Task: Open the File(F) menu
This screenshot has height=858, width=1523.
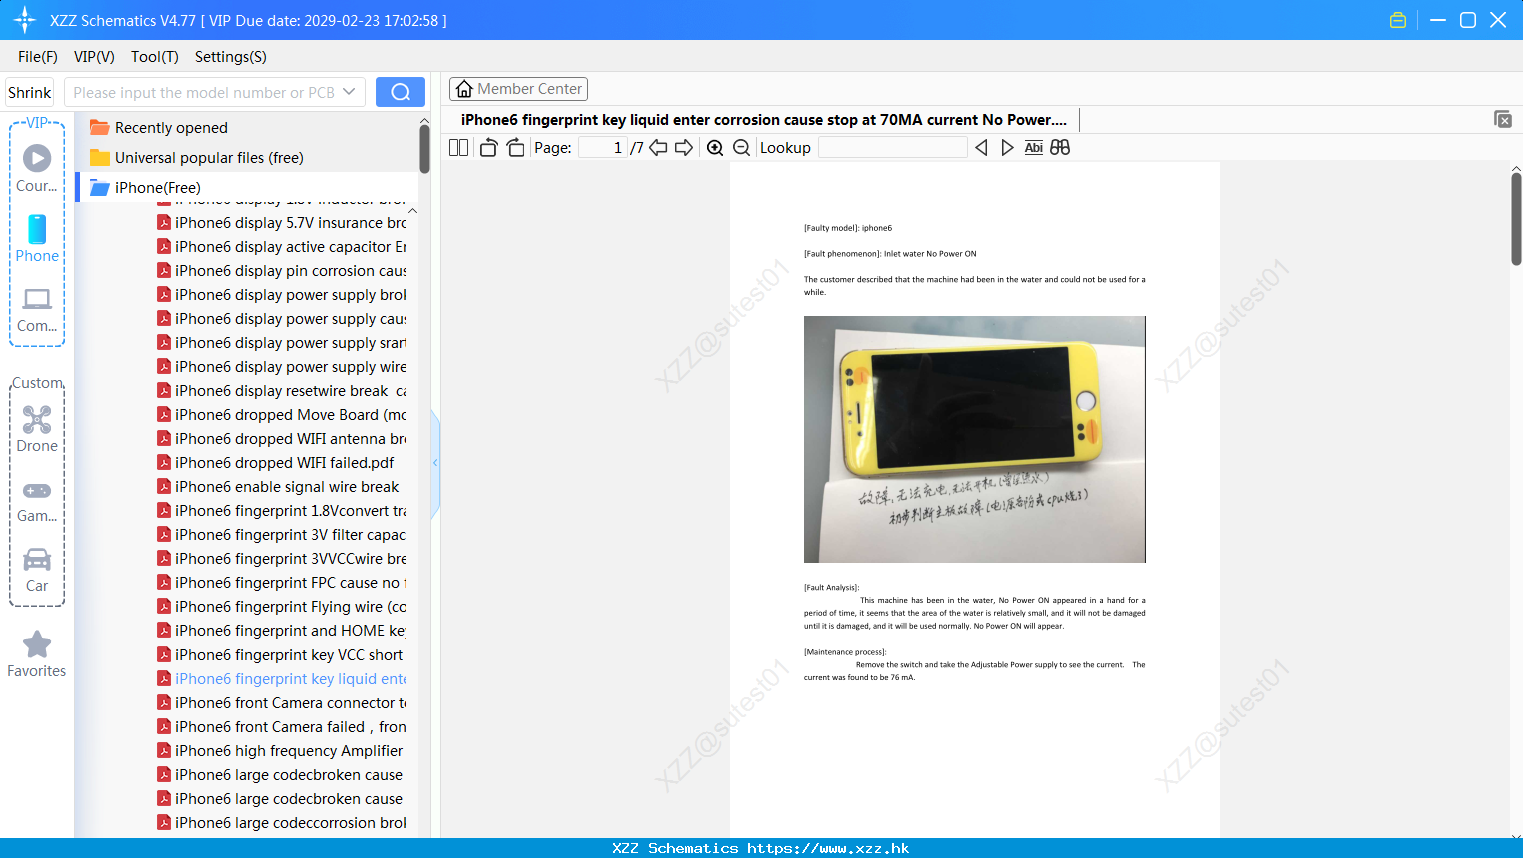Action: pos(38,57)
